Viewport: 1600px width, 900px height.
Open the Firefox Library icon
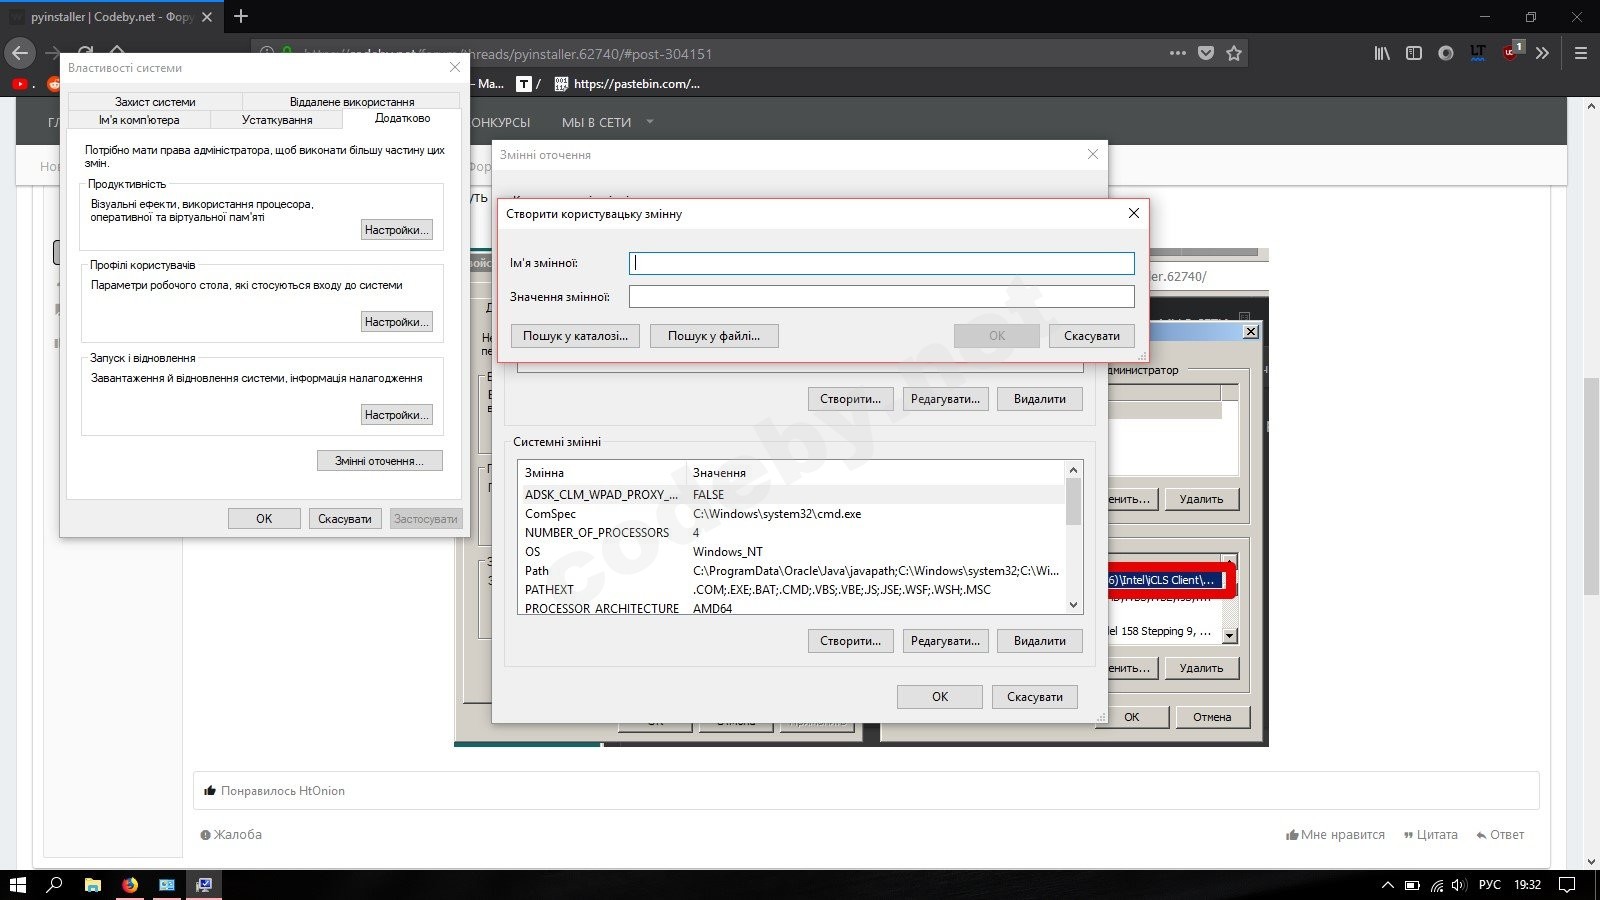[x=1382, y=54]
